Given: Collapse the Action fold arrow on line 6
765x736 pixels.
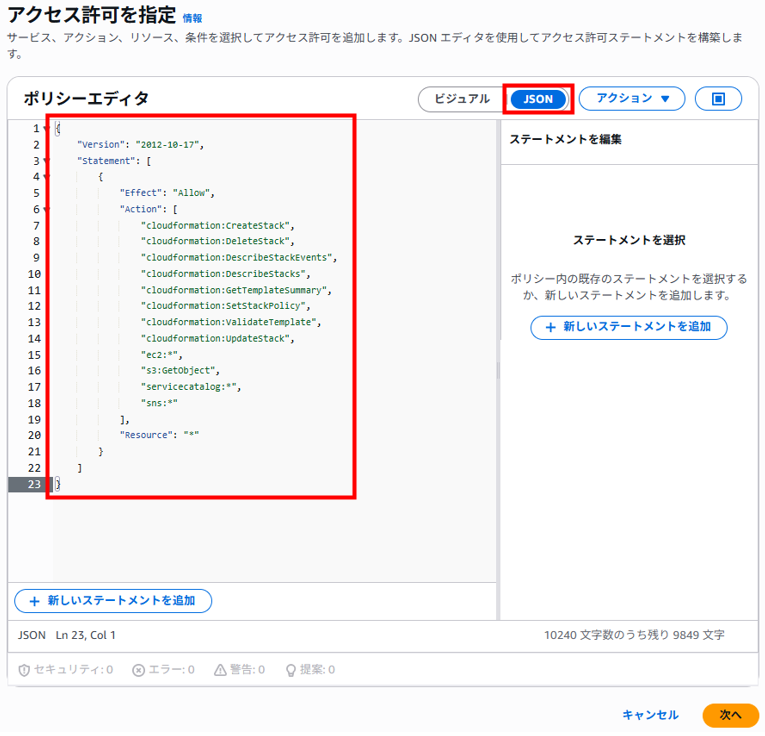Looking at the screenshot, I should coord(46,210).
